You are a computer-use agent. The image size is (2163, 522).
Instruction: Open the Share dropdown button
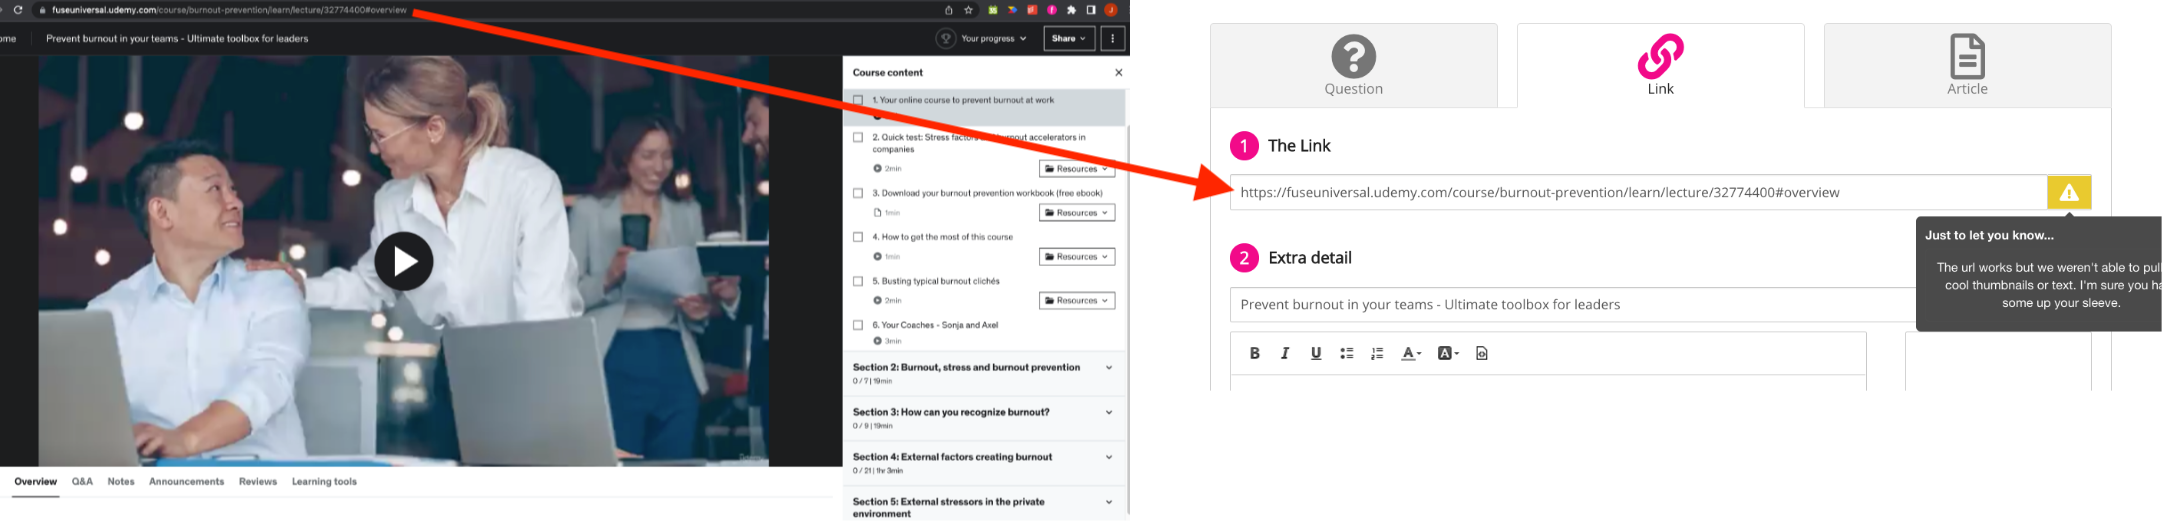pos(1068,39)
